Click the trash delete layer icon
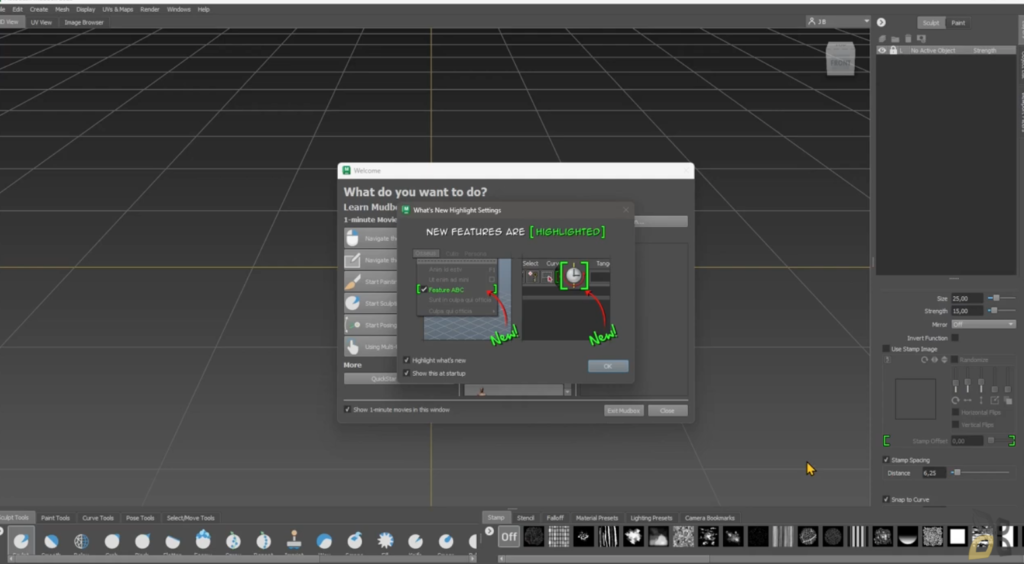The width and height of the screenshot is (1024, 564). coord(908,39)
